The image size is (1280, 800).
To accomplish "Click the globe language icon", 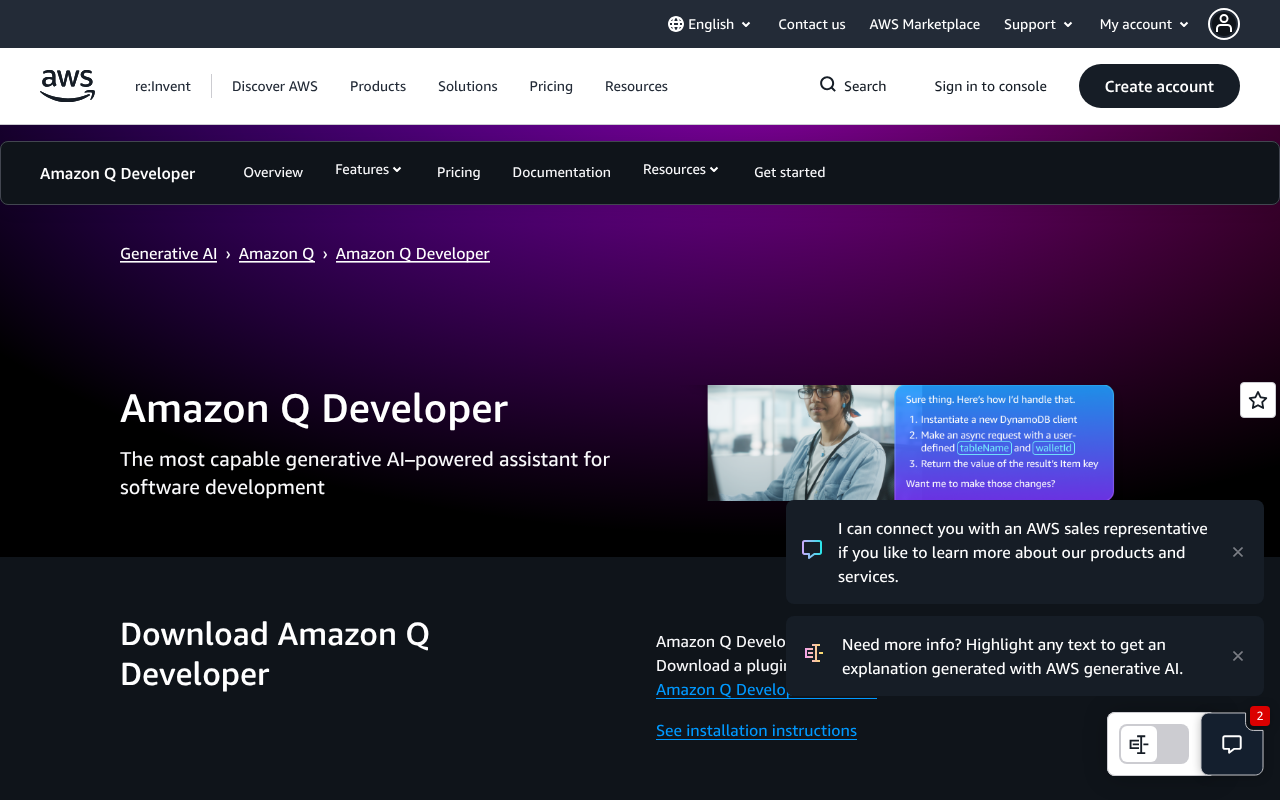I will tap(676, 24).
